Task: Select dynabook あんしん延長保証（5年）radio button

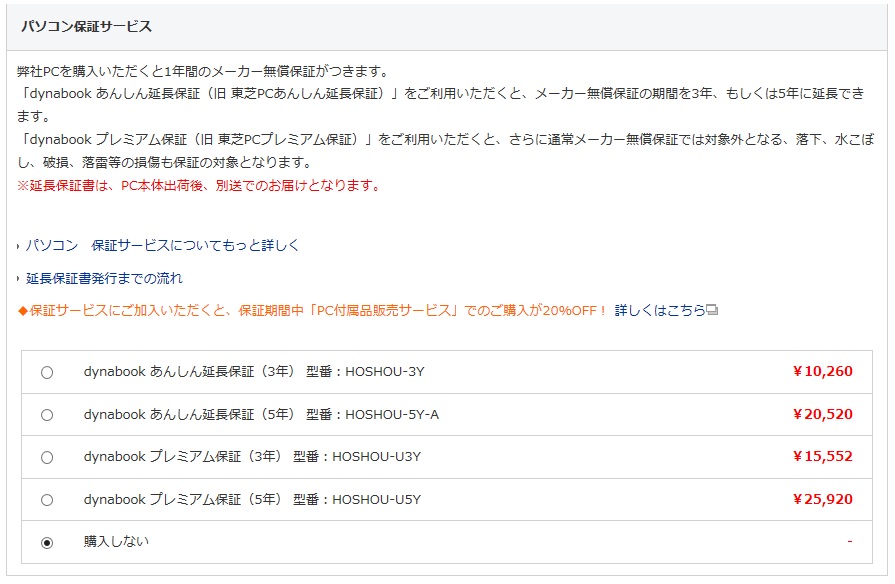Action: [x=47, y=415]
